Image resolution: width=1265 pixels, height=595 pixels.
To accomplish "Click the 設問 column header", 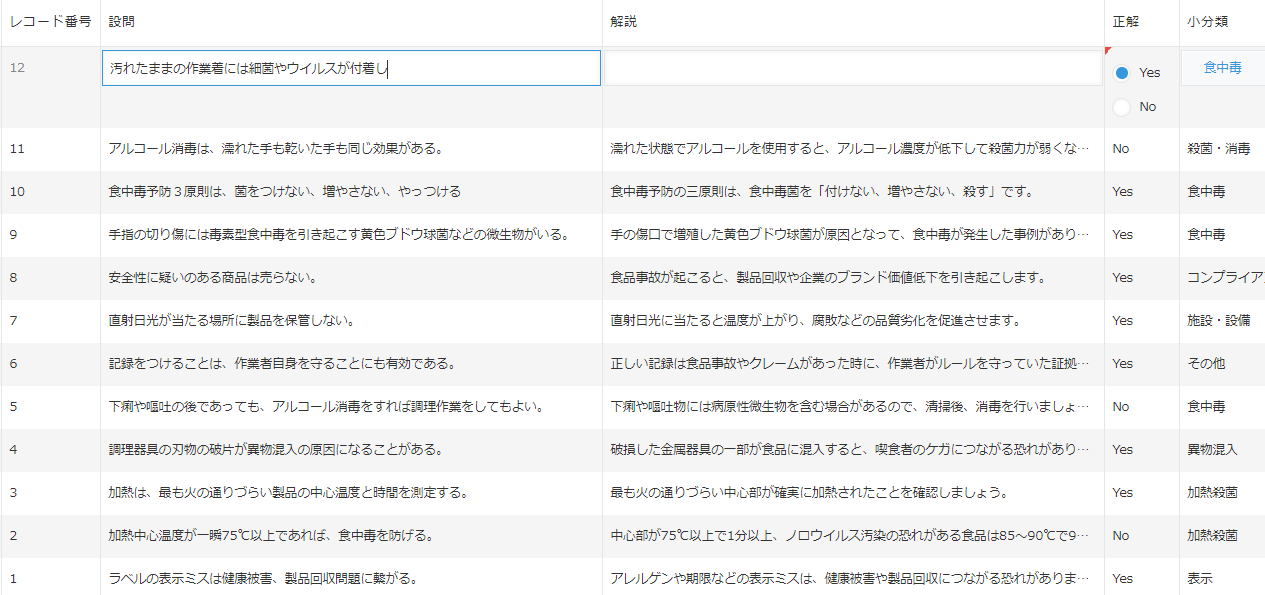I will [x=122, y=21].
